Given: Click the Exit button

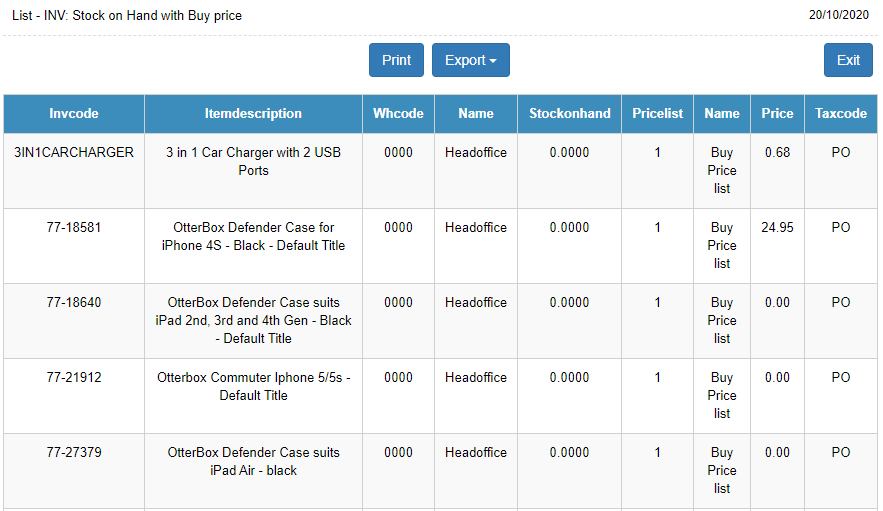Looking at the screenshot, I should [x=848, y=60].
